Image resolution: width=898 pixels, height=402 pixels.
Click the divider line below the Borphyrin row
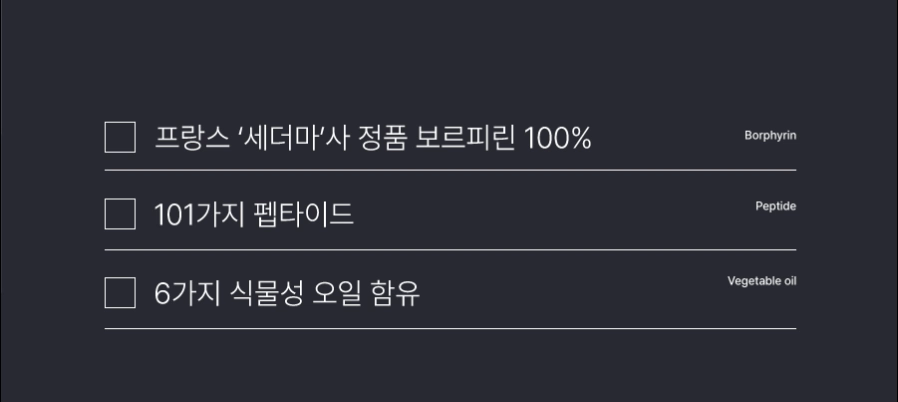click(x=450, y=170)
